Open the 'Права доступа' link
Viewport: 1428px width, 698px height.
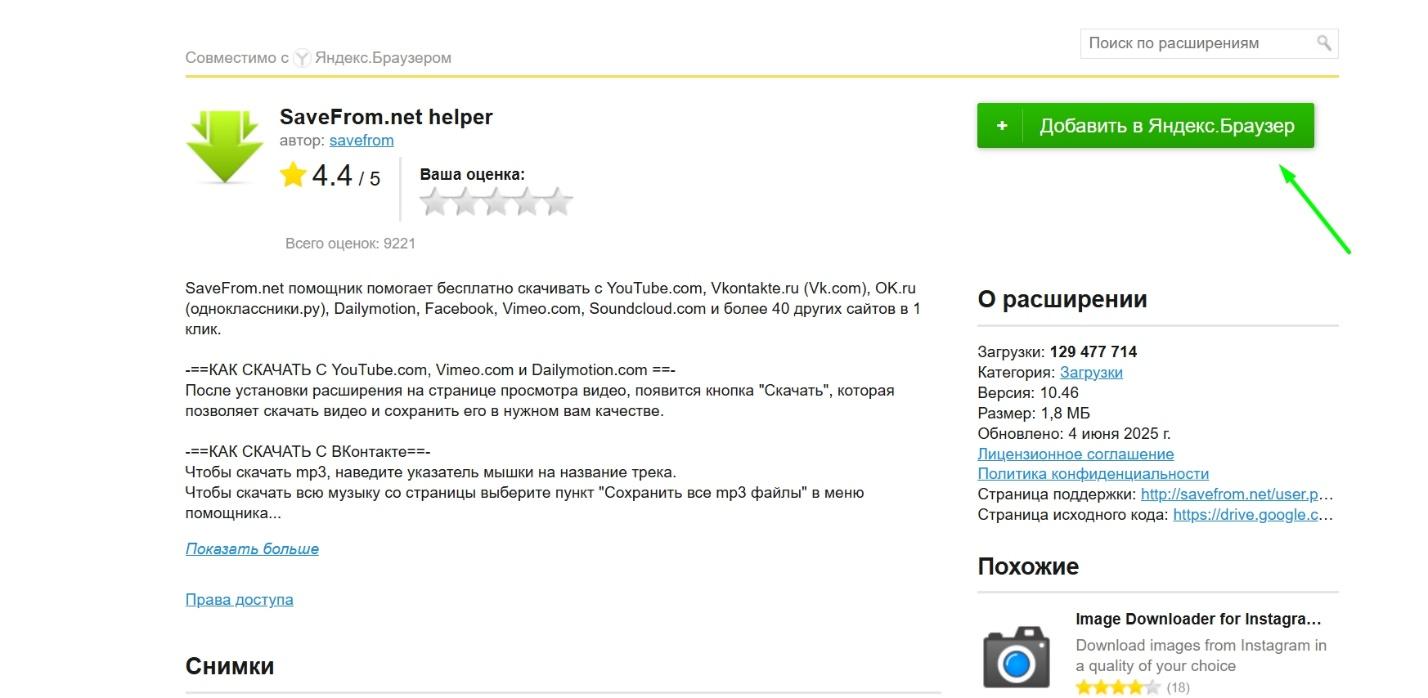(x=239, y=599)
